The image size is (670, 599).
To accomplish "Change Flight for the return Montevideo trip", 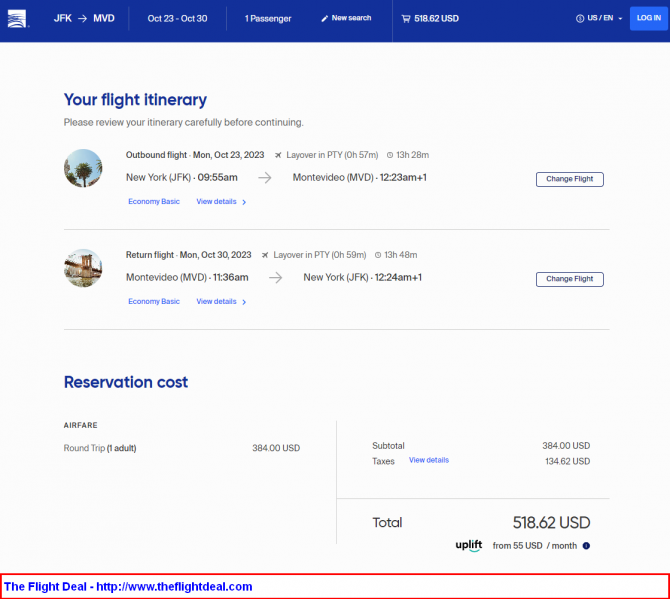I will pyautogui.click(x=569, y=279).
